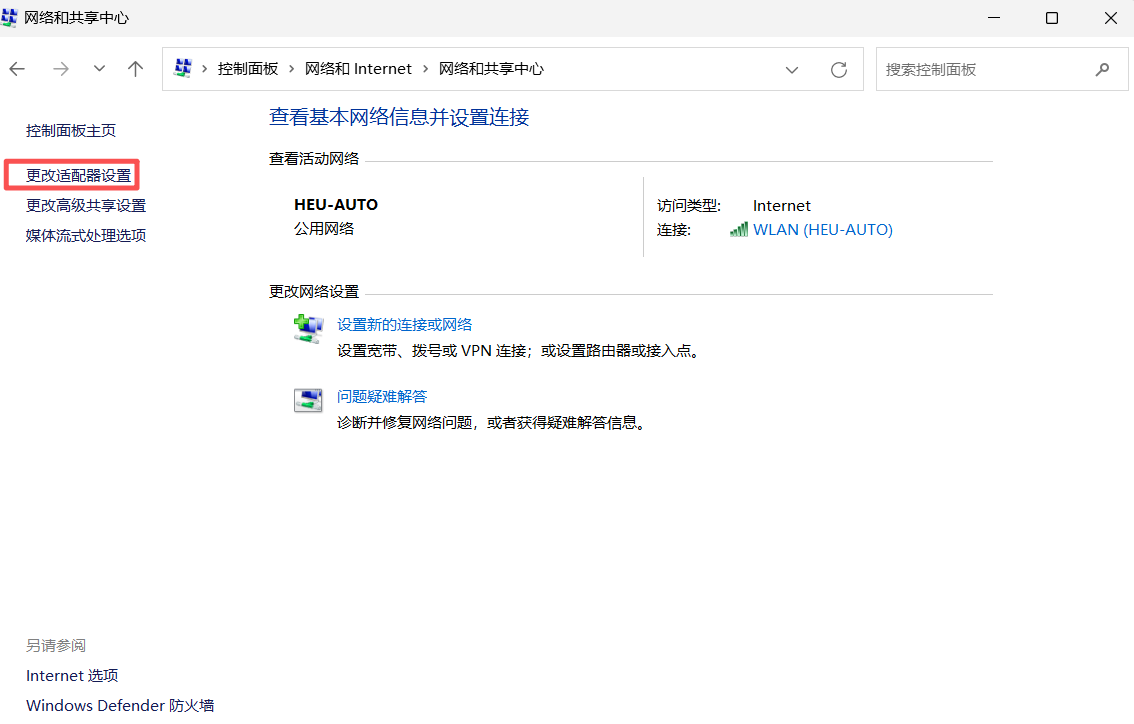Click the control panel icon in address bar
The image size is (1134, 724).
point(183,69)
